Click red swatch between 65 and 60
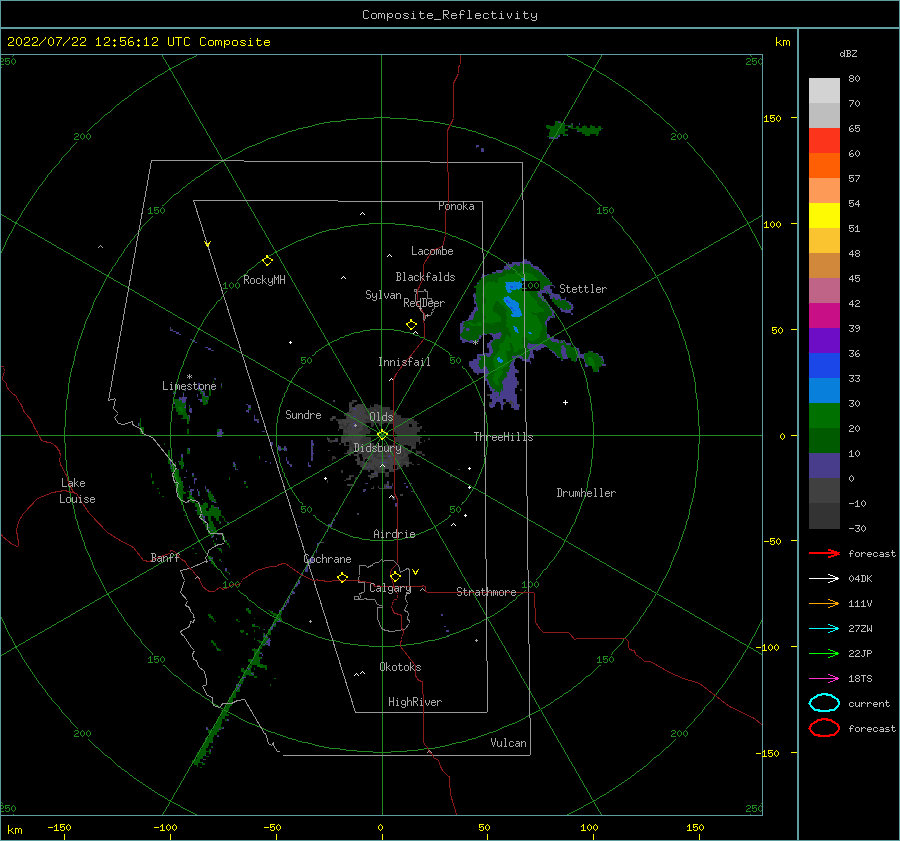The width and height of the screenshot is (900, 841). pyautogui.click(x=824, y=141)
